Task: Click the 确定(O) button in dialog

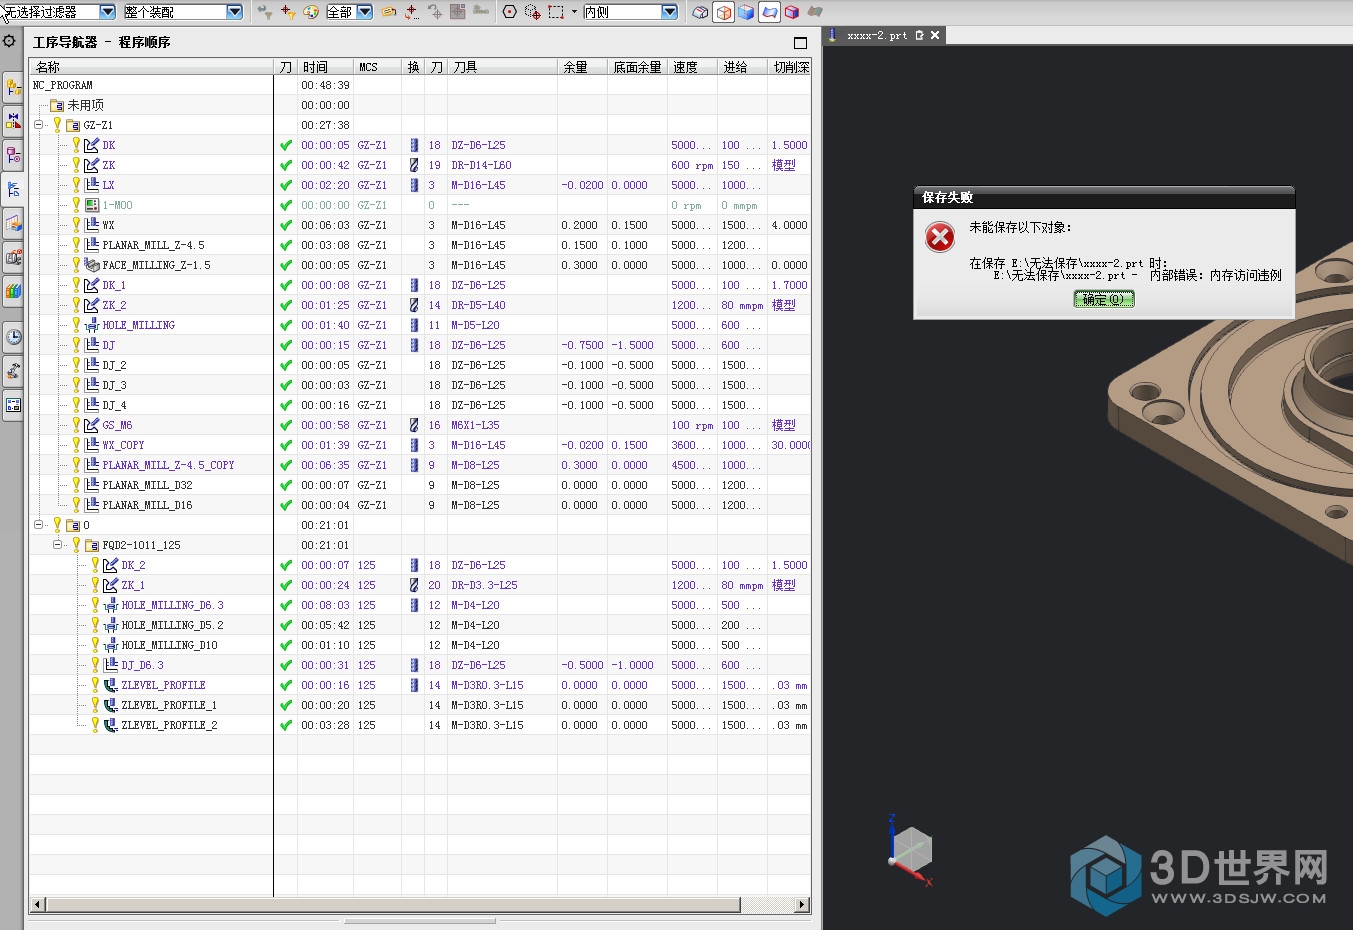Action: tap(1104, 299)
